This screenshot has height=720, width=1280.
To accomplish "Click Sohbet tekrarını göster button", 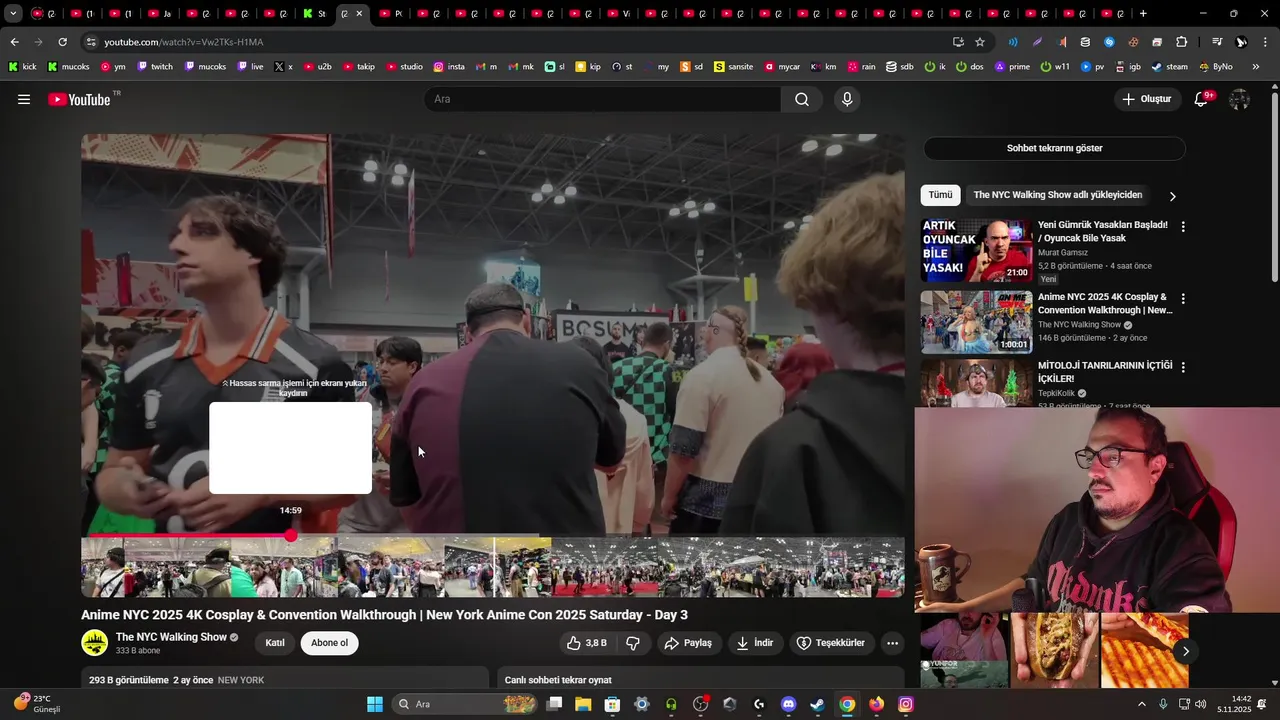I will tap(1054, 148).
